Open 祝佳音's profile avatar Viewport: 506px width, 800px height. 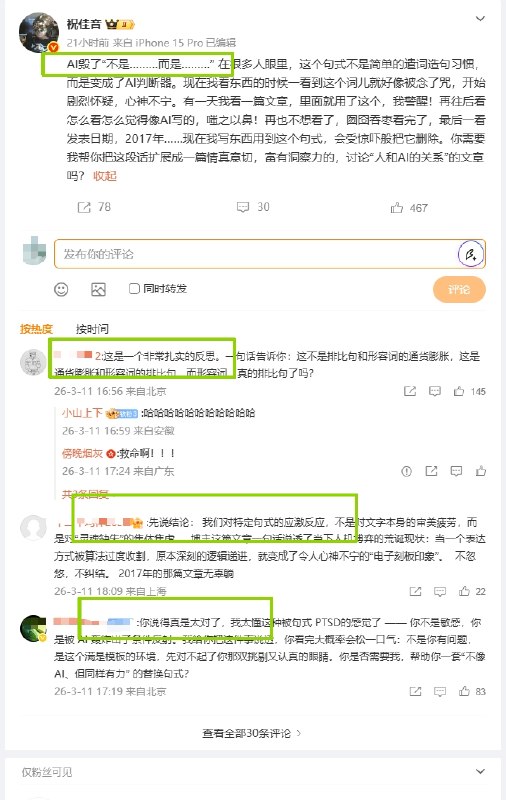click(39, 32)
